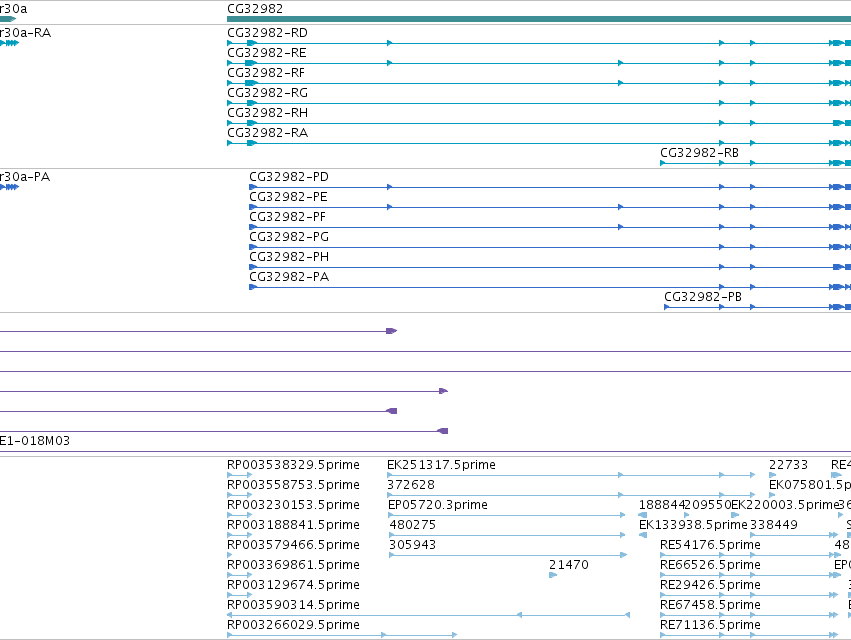Screen dimensions: 851x640
Task: Select the teal CG32982 gene bar
Action: pos(539,19)
